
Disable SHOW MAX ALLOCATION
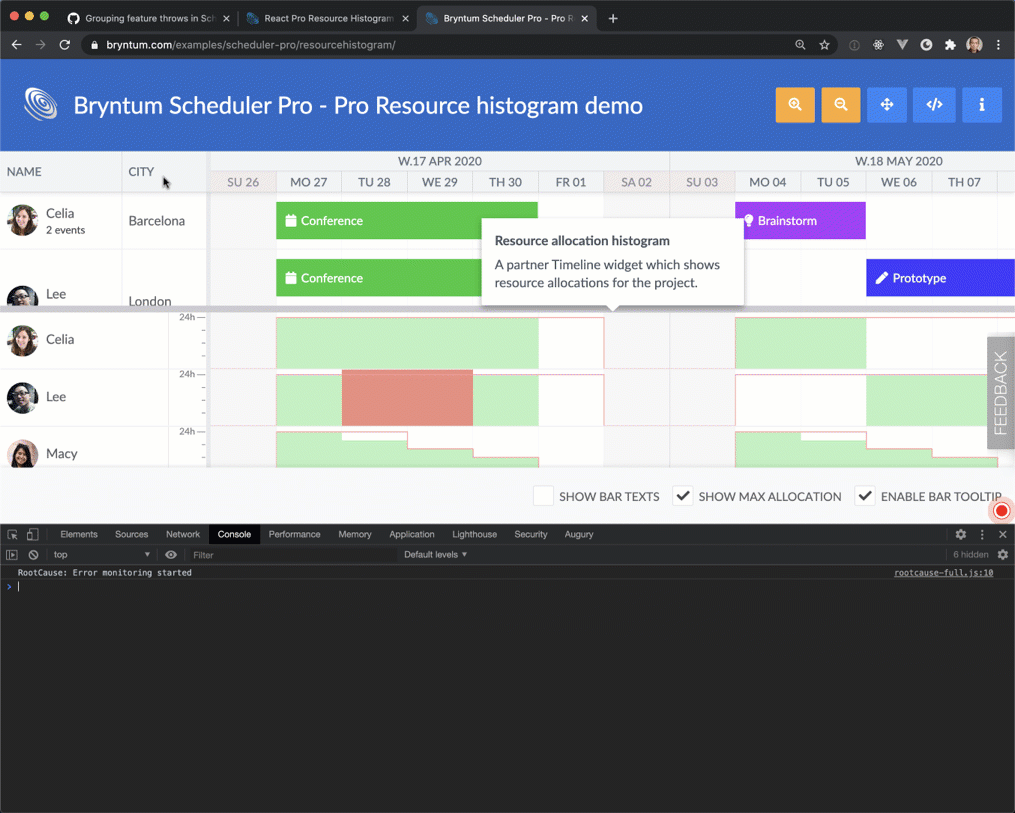tap(682, 496)
